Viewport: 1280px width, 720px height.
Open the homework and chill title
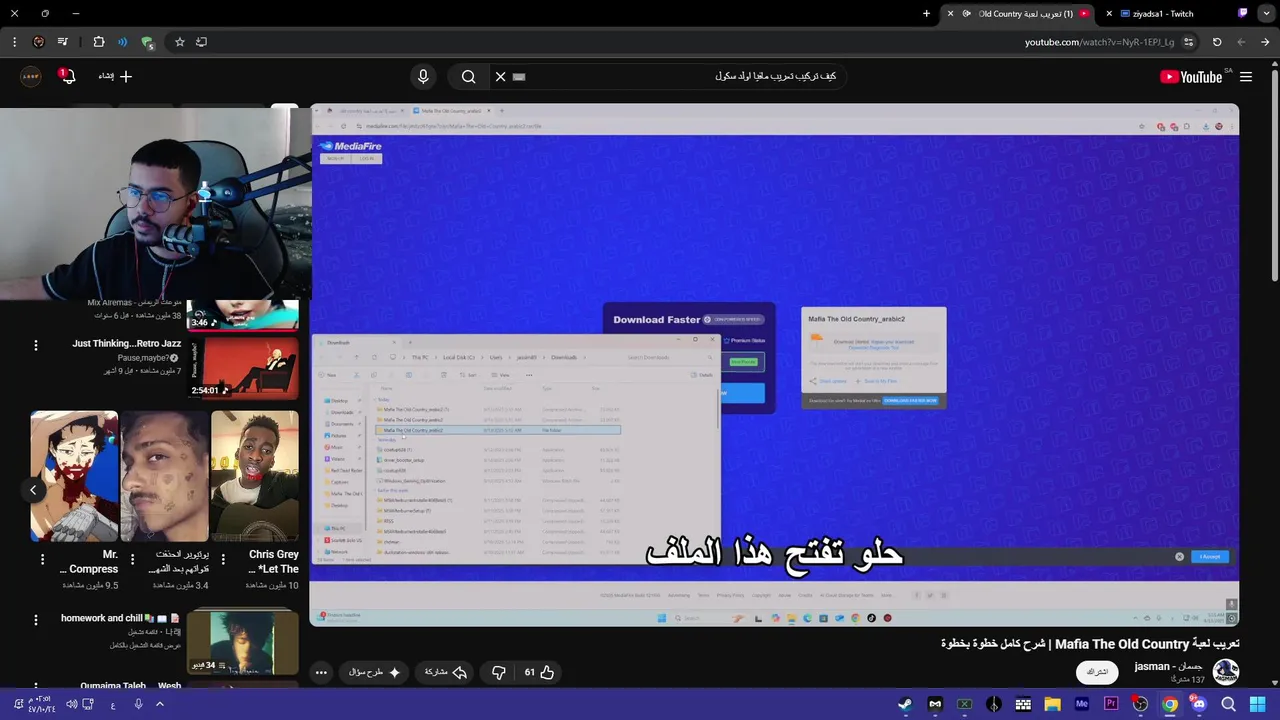(121, 618)
